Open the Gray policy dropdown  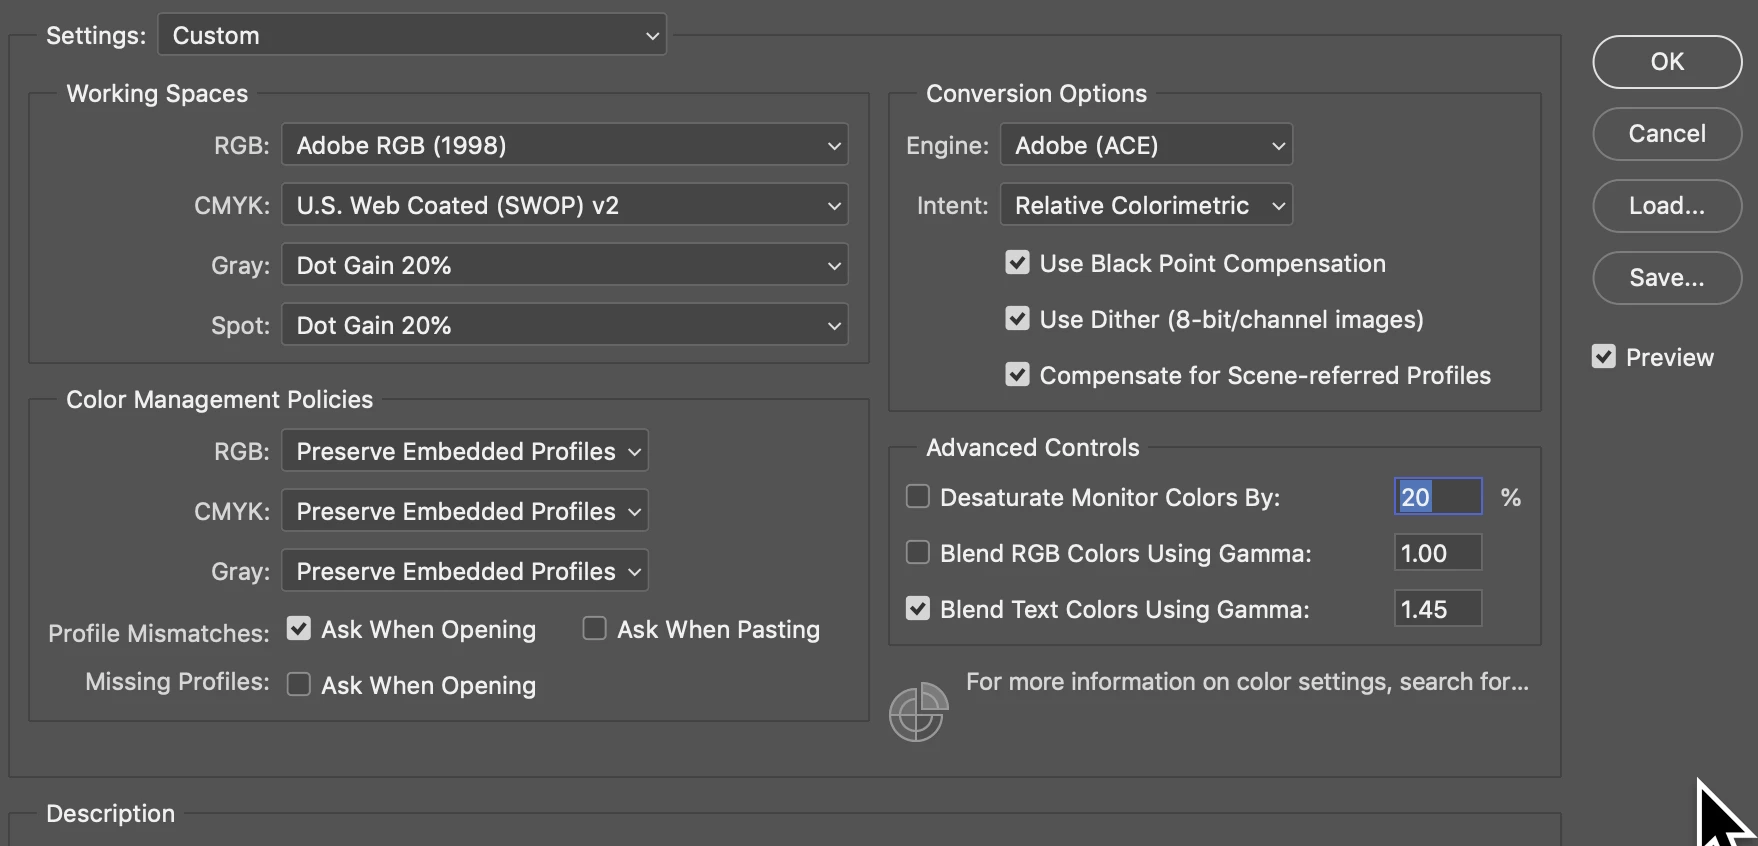coord(465,571)
